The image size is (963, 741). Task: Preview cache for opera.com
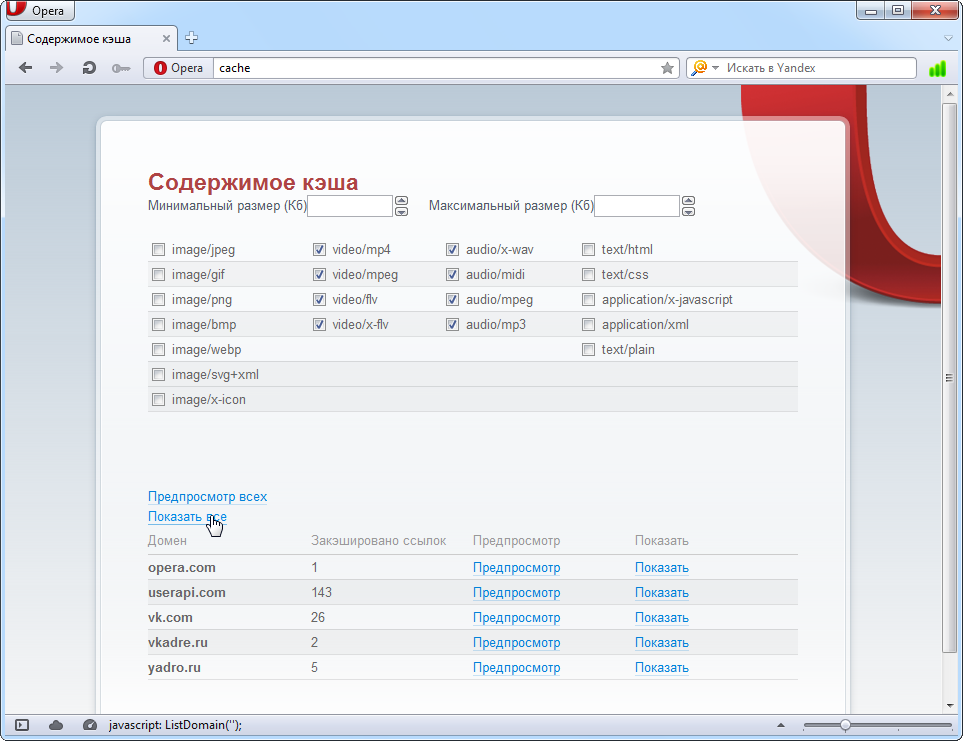517,568
